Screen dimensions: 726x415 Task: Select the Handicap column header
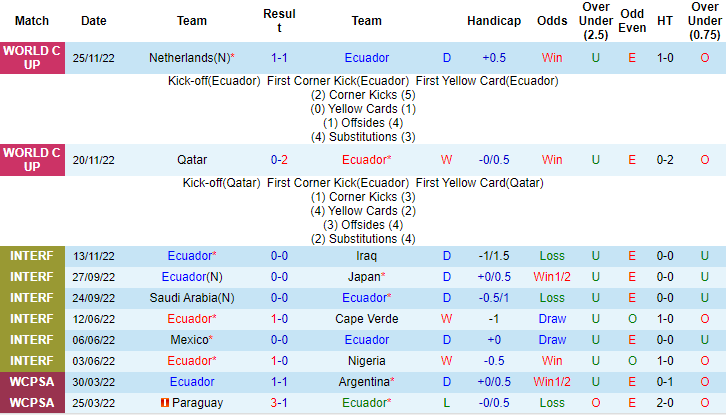(493, 20)
